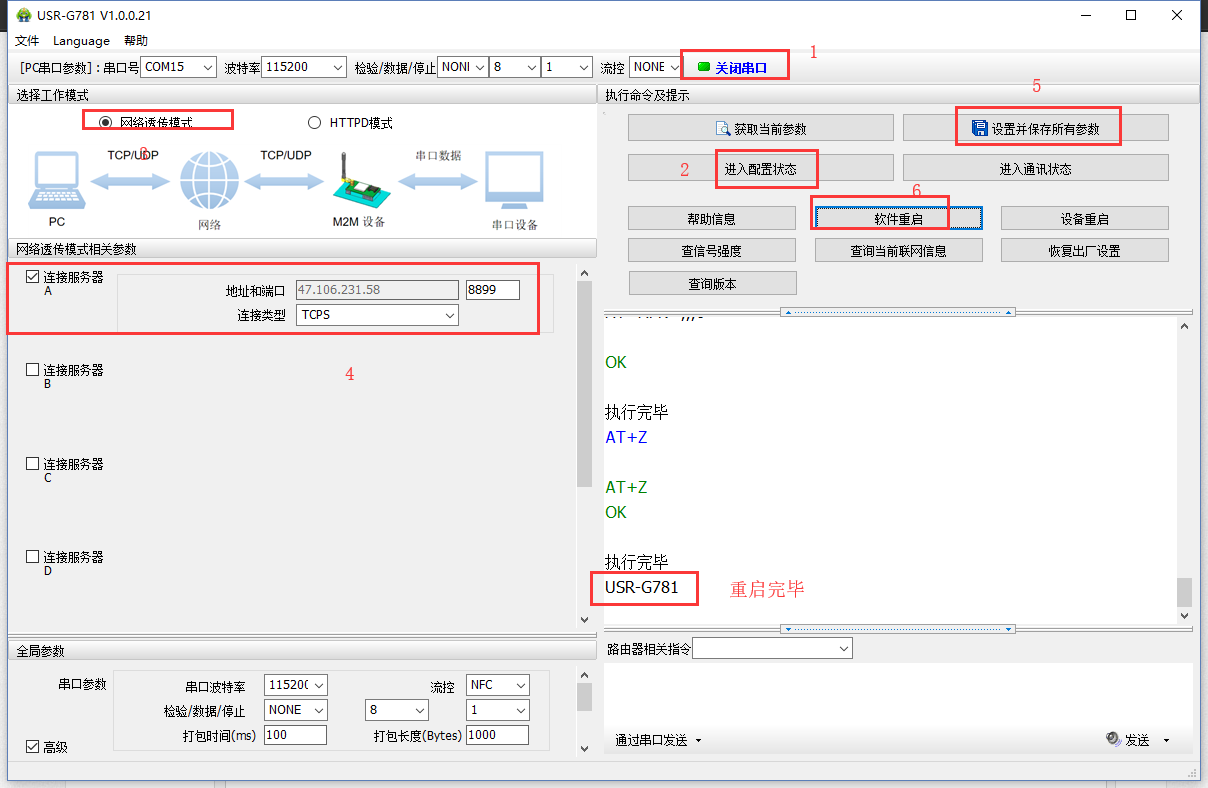Click the port field showing 8899
Image resolution: width=1208 pixels, height=788 pixels.
click(x=492, y=290)
